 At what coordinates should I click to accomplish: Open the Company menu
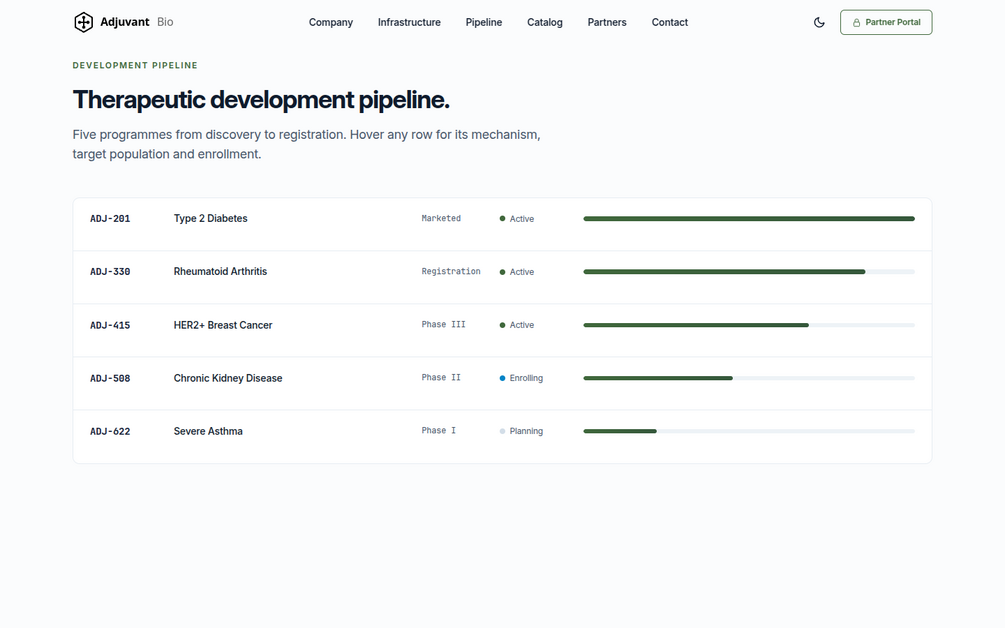coord(331,22)
